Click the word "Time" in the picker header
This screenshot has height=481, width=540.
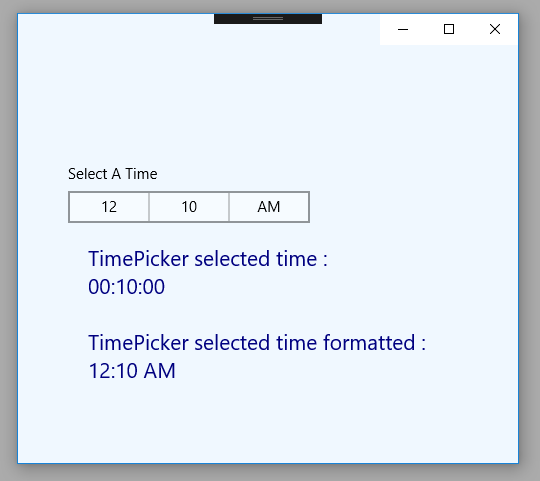point(141,174)
